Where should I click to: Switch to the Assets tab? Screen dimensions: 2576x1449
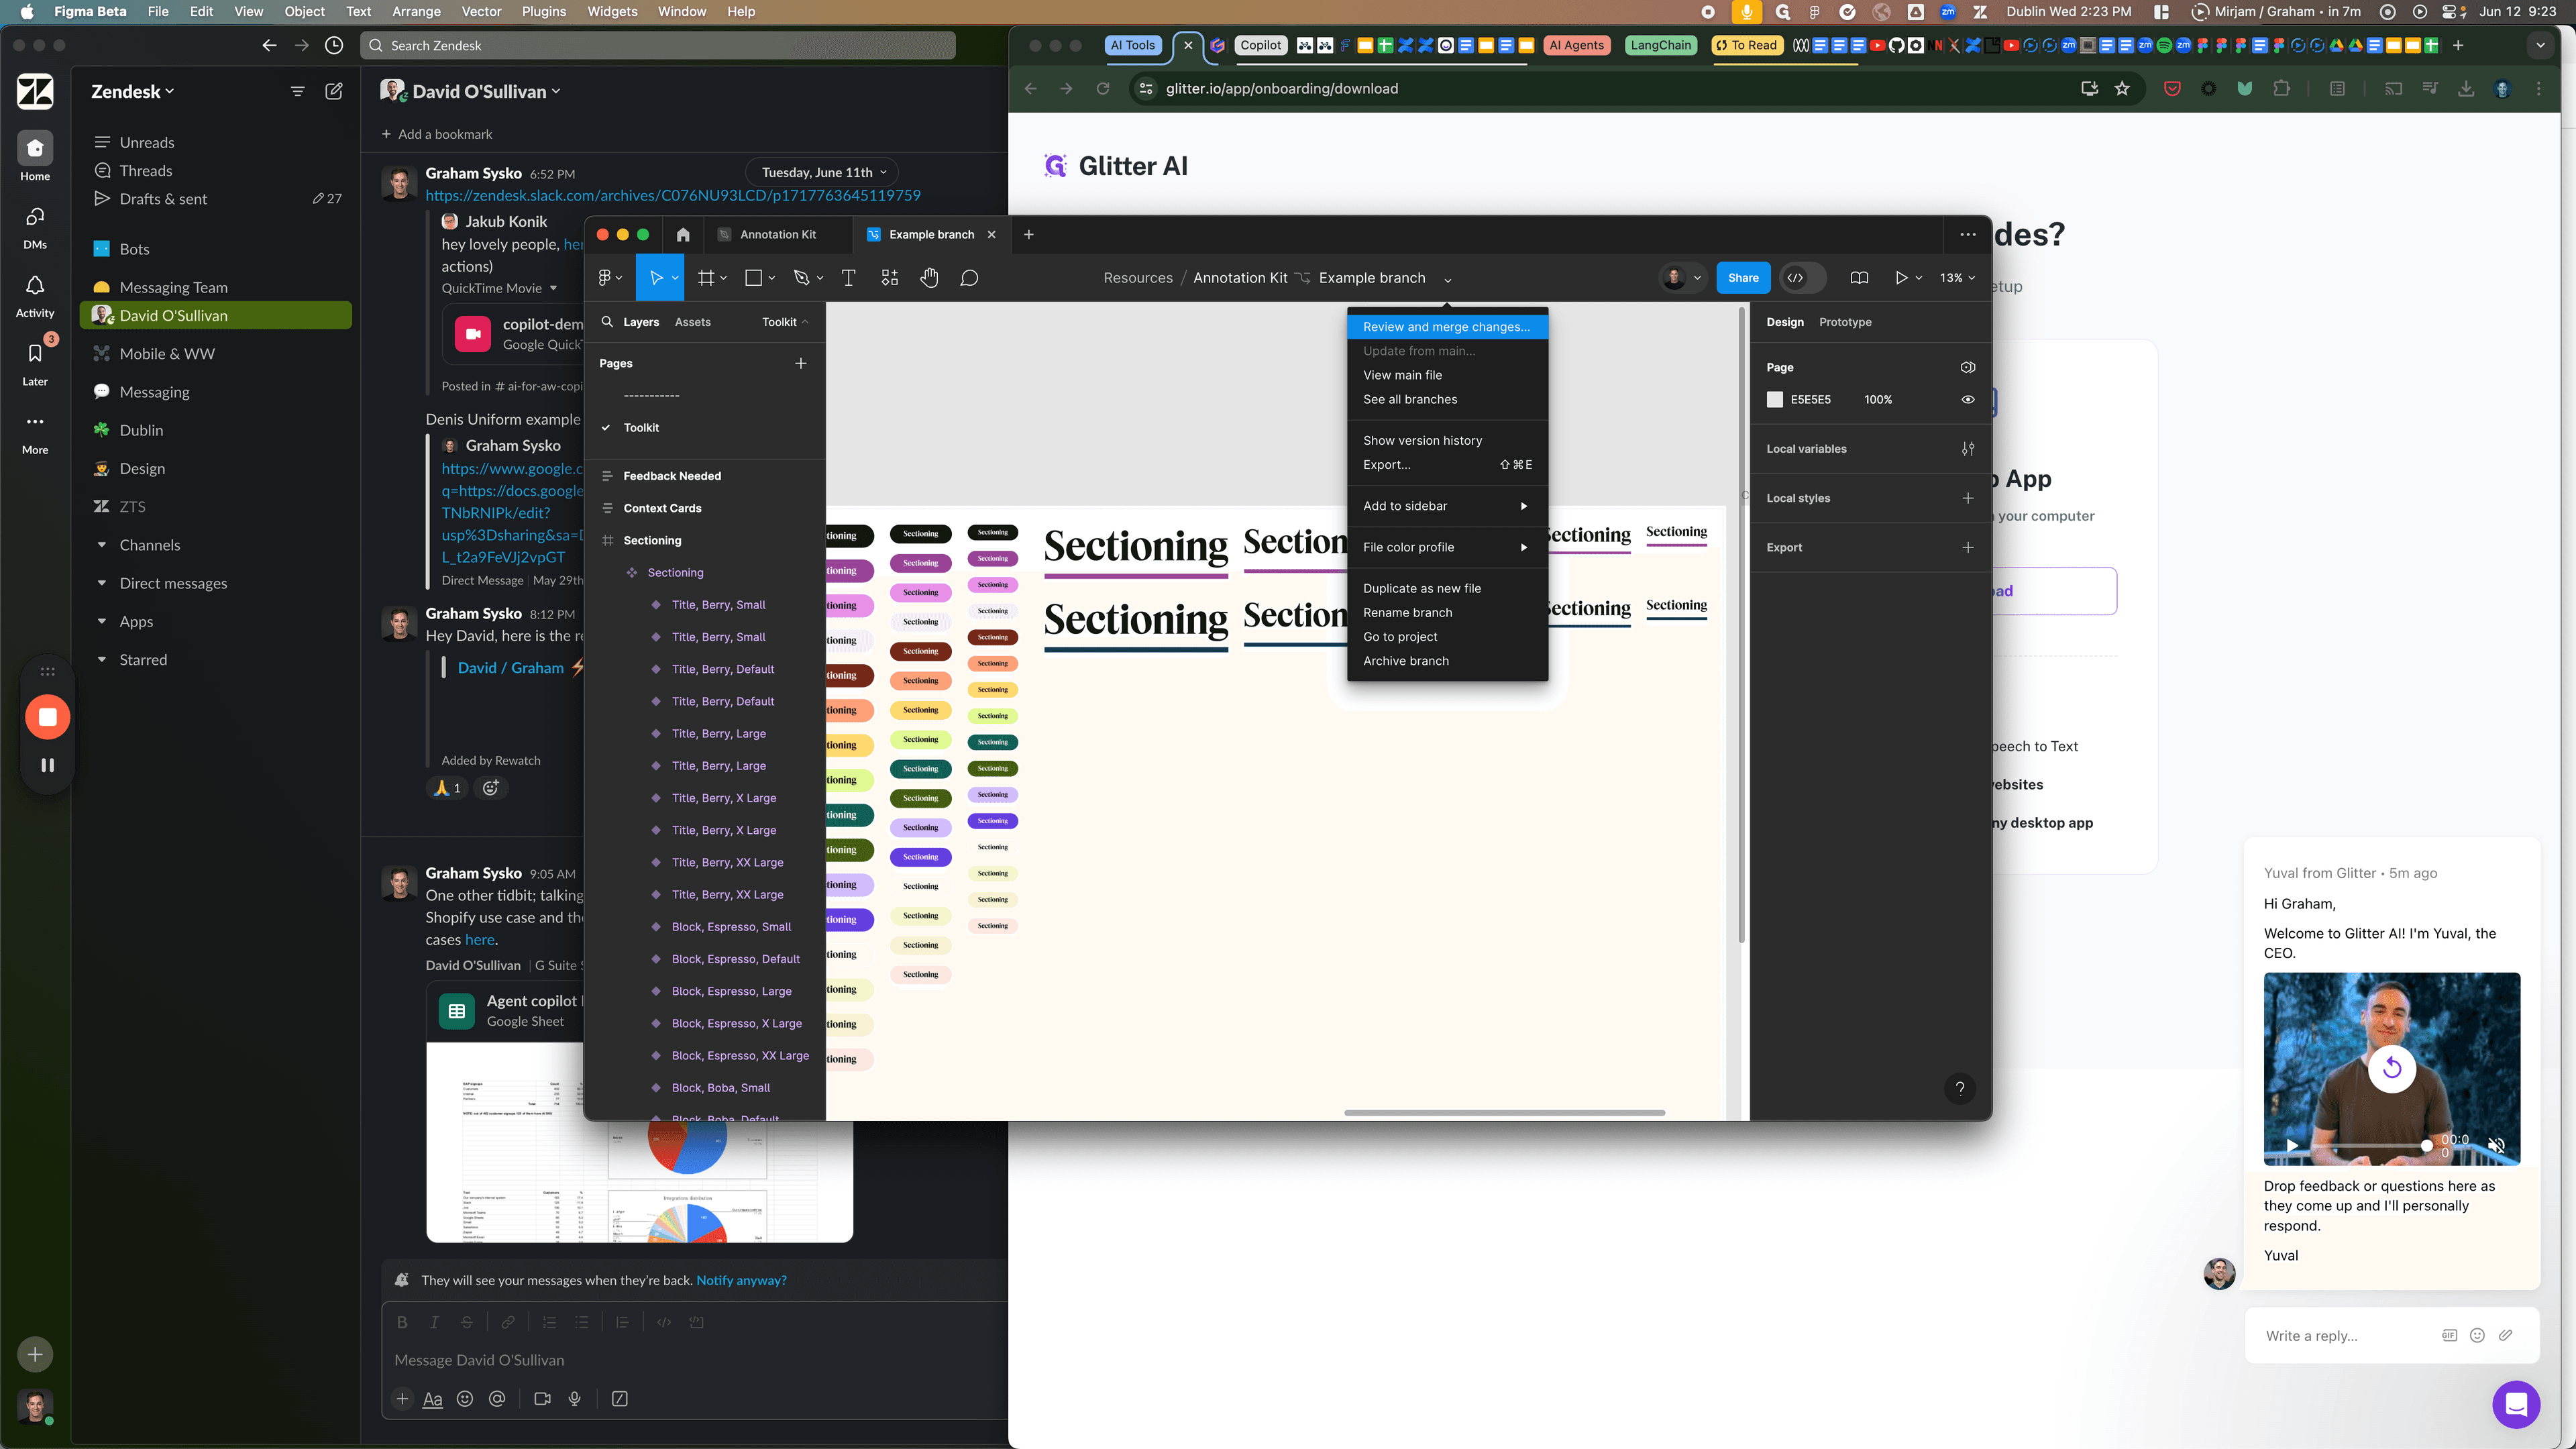click(692, 322)
